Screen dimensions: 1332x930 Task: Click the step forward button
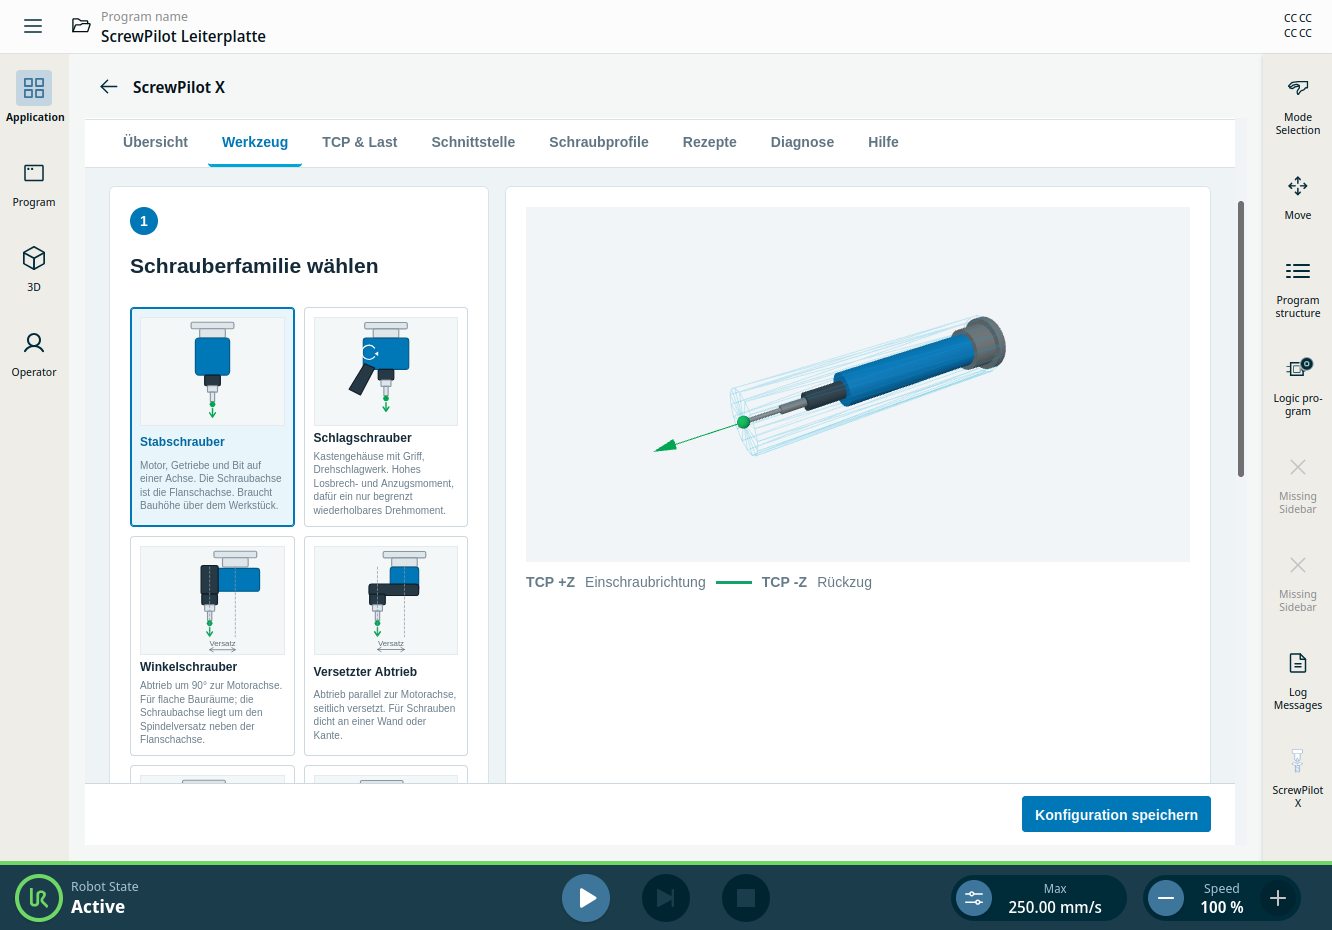[x=666, y=898]
